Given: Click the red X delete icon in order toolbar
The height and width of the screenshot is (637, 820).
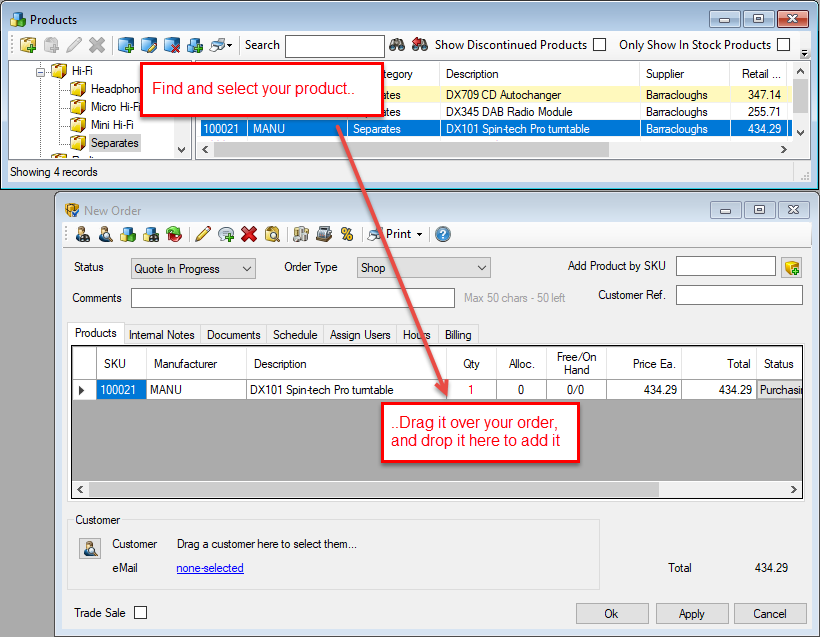Looking at the screenshot, I should pos(249,234).
